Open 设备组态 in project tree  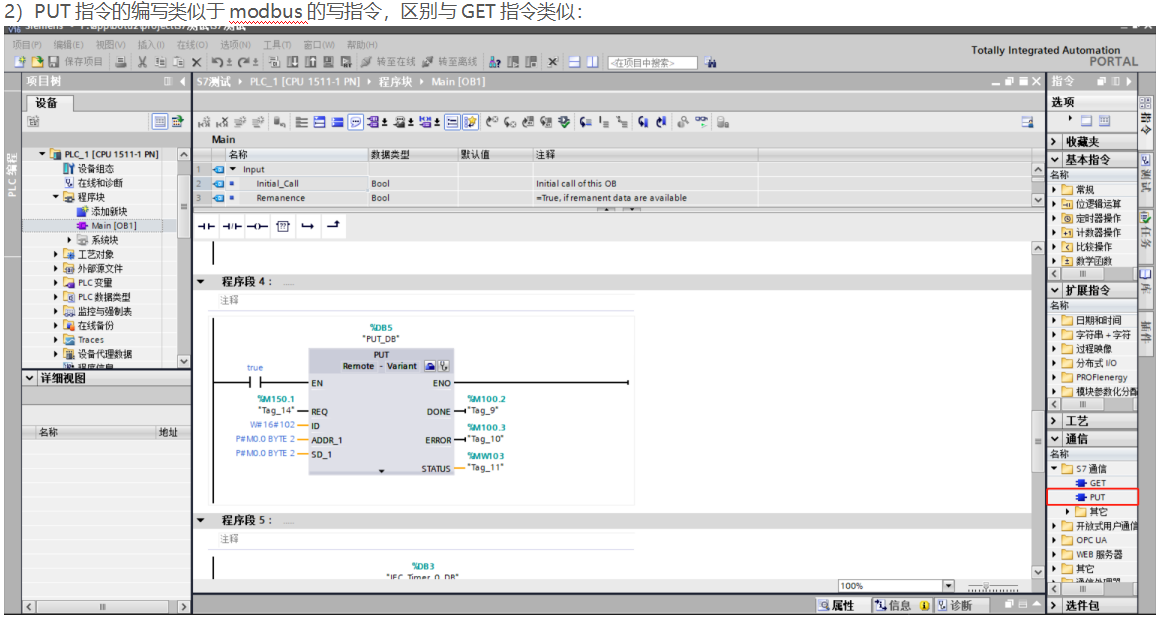tap(94, 169)
